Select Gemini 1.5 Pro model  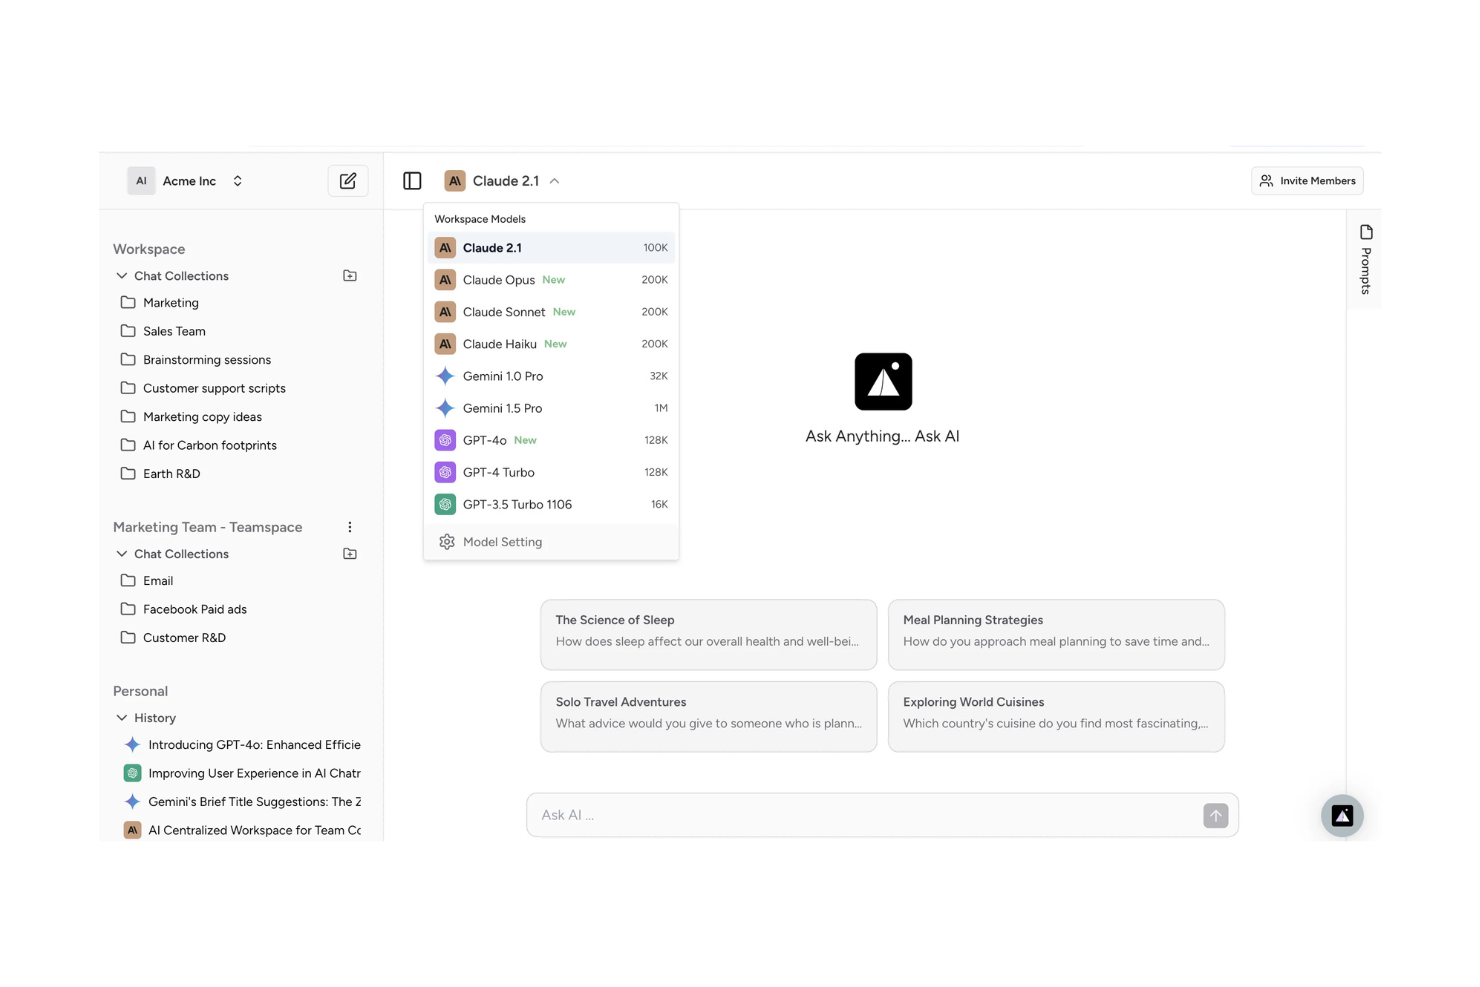551,408
